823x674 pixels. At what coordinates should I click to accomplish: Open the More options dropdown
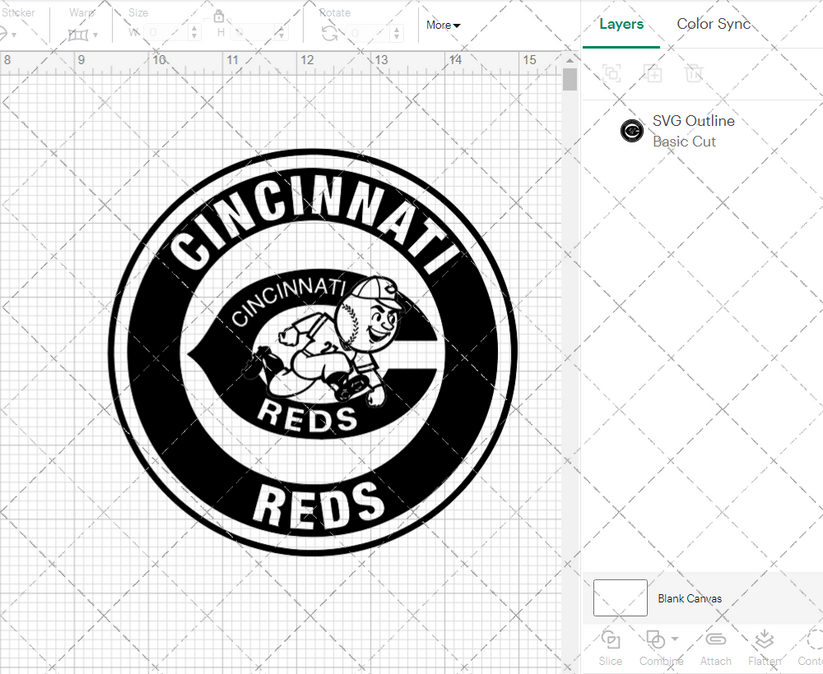(x=443, y=25)
